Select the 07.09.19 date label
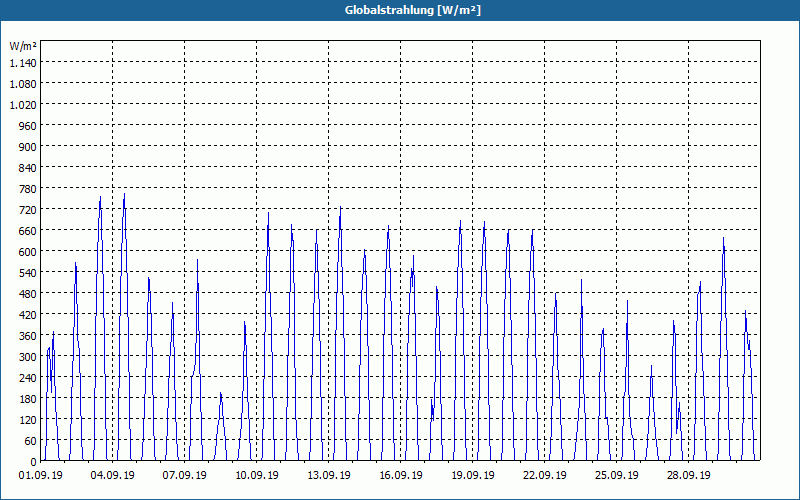This screenshot has width=800, height=500. tap(185, 476)
